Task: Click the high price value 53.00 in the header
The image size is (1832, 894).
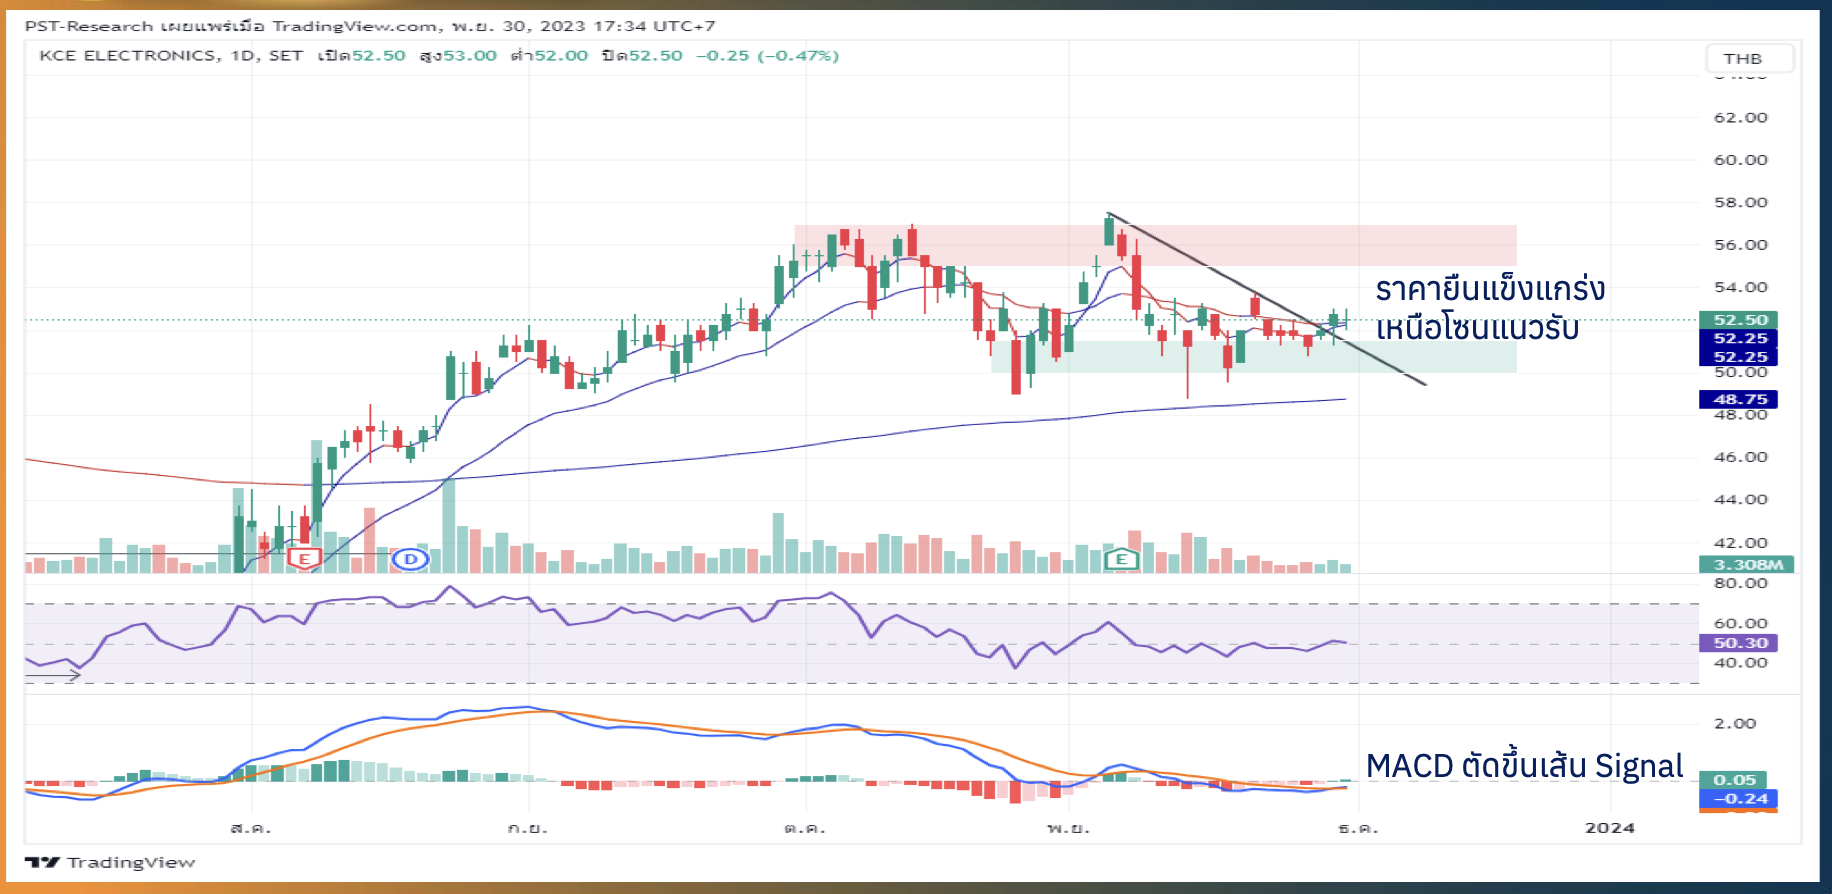Action: [470, 55]
